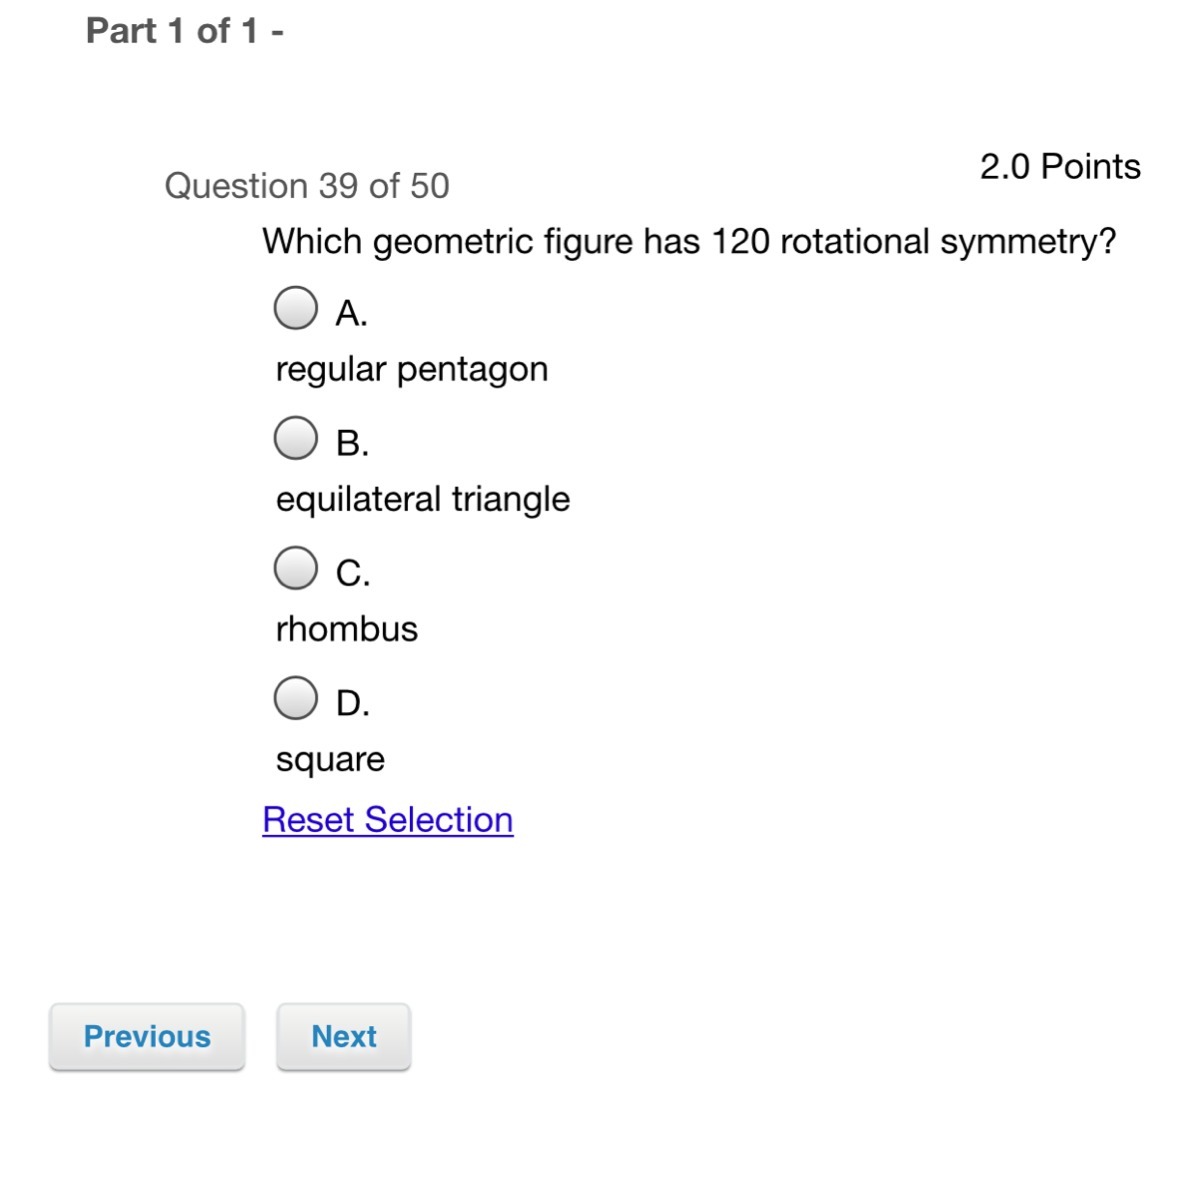Click the 'Question 39 of 50' label
This screenshot has width=1198, height=1200.
coord(307,186)
